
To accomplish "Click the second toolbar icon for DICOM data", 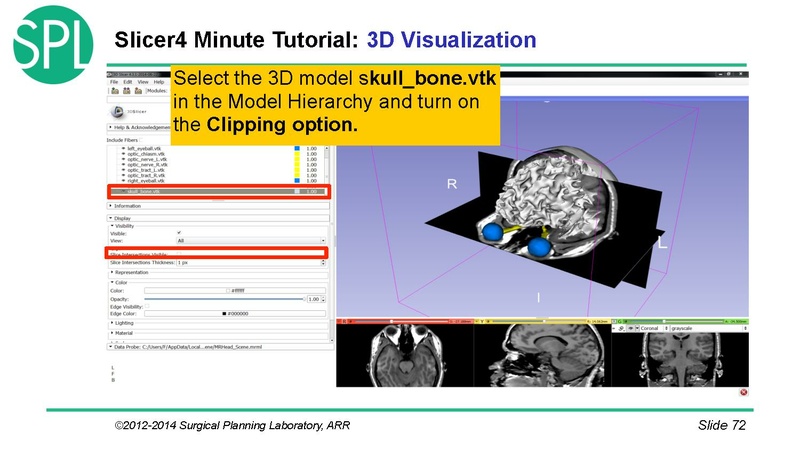I will point(127,91).
